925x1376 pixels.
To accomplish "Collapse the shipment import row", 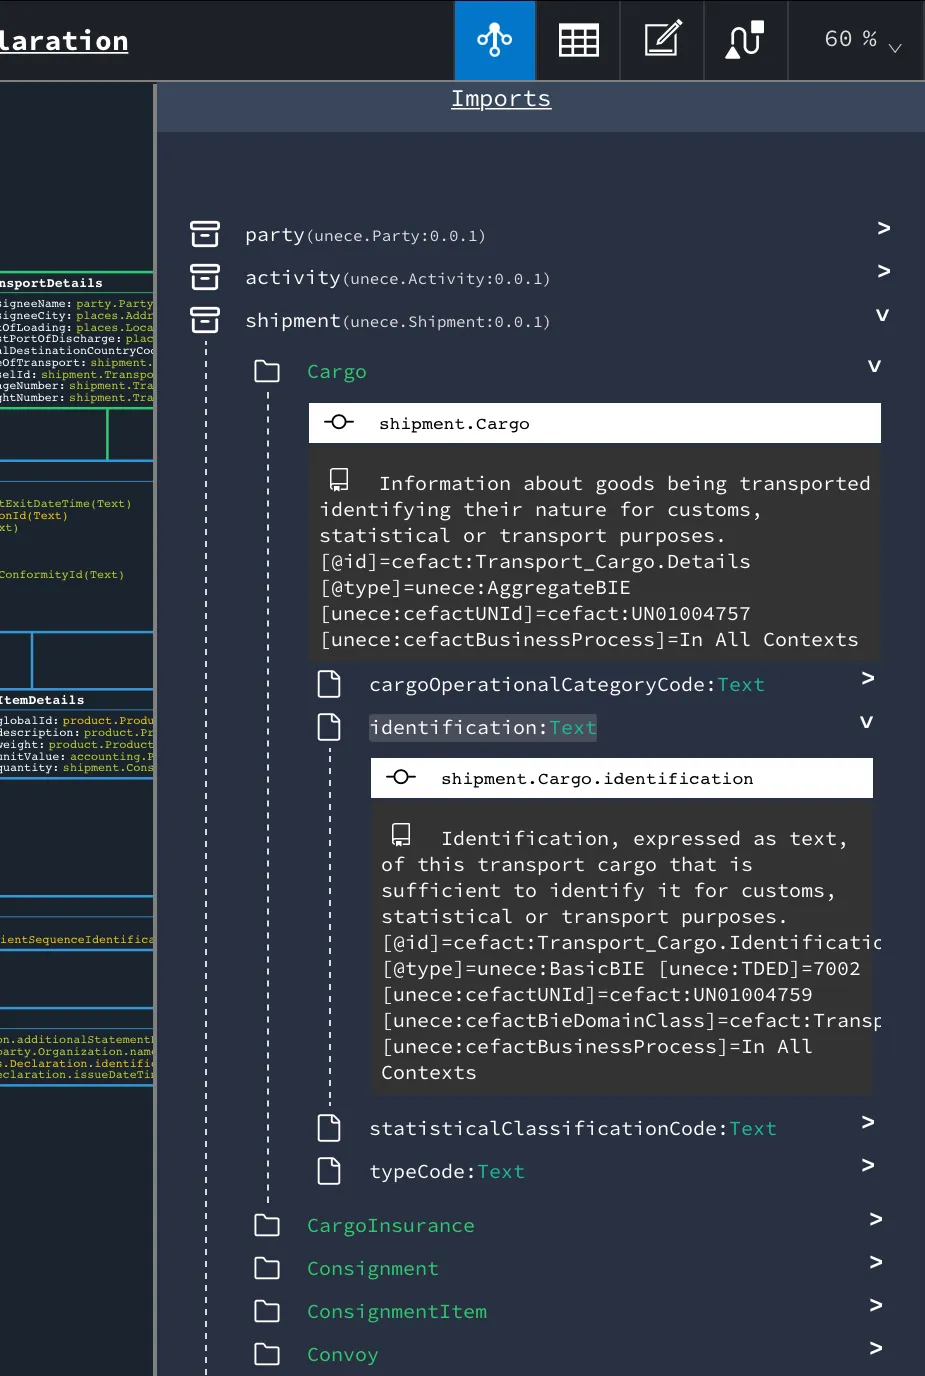I will click(882, 314).
